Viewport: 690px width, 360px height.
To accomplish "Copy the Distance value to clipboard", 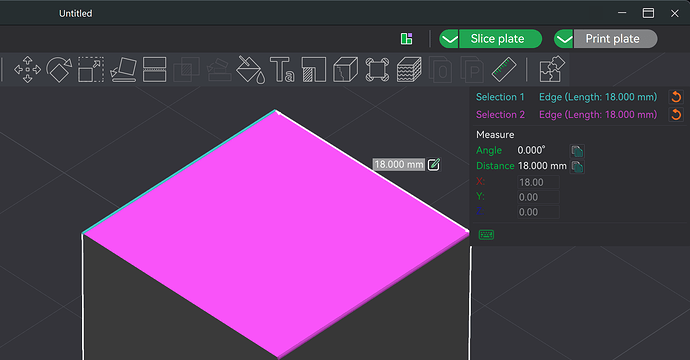I will [577, 166].
